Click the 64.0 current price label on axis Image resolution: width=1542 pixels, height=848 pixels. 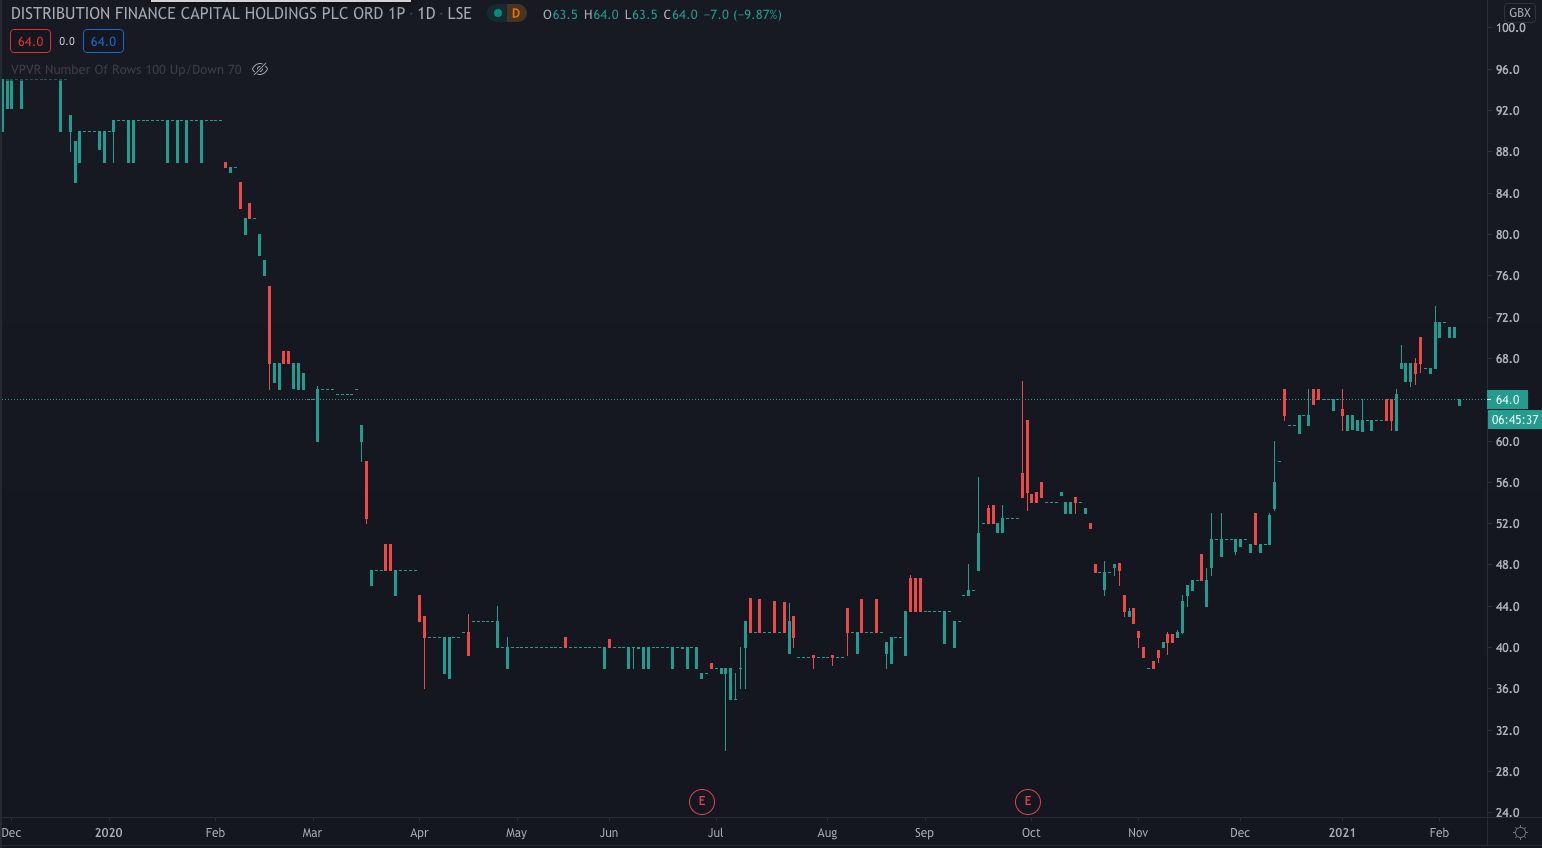point(1508,399)
